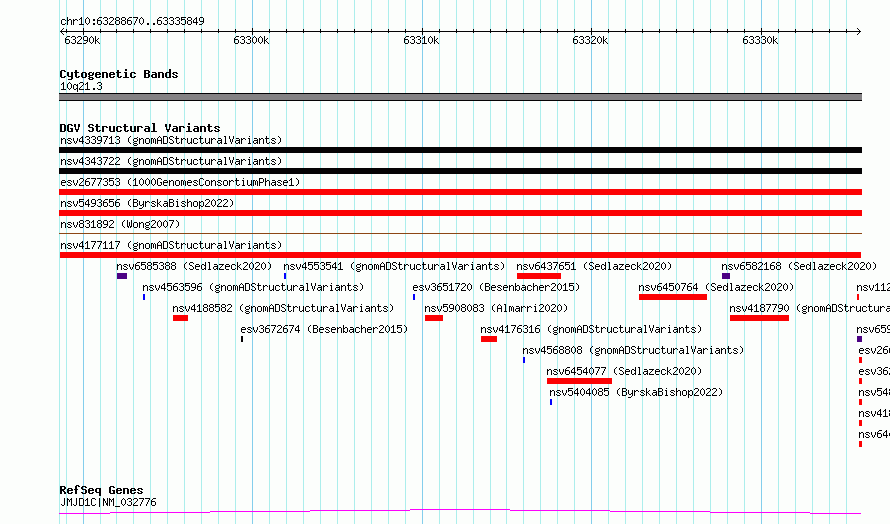Viewport: 890px width, 524px height.
Task: Select the red bar under nsv6437651
Action: pos(539,276)
